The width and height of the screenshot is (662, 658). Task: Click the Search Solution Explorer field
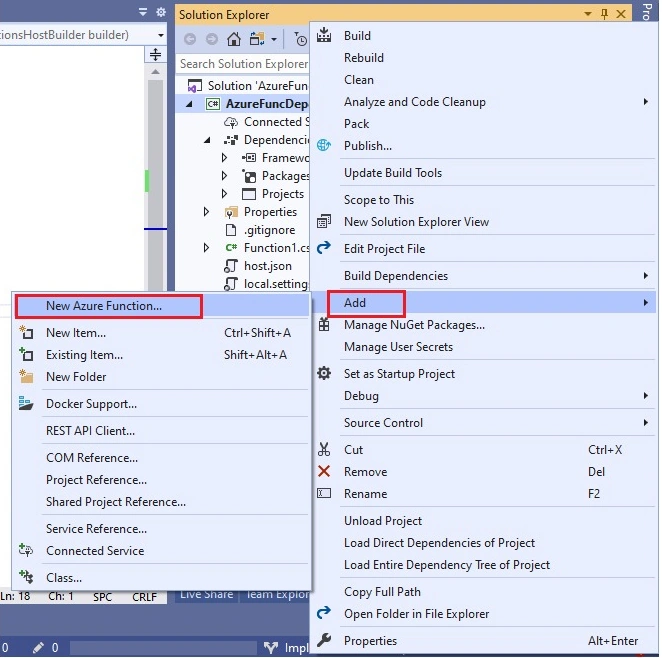click(x=243, y=64)
